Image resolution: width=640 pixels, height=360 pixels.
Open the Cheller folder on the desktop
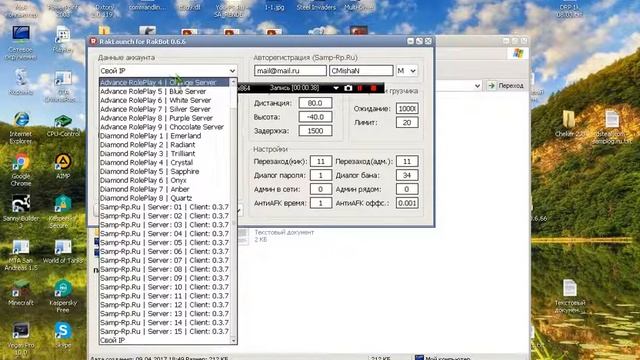pos(569,124)
